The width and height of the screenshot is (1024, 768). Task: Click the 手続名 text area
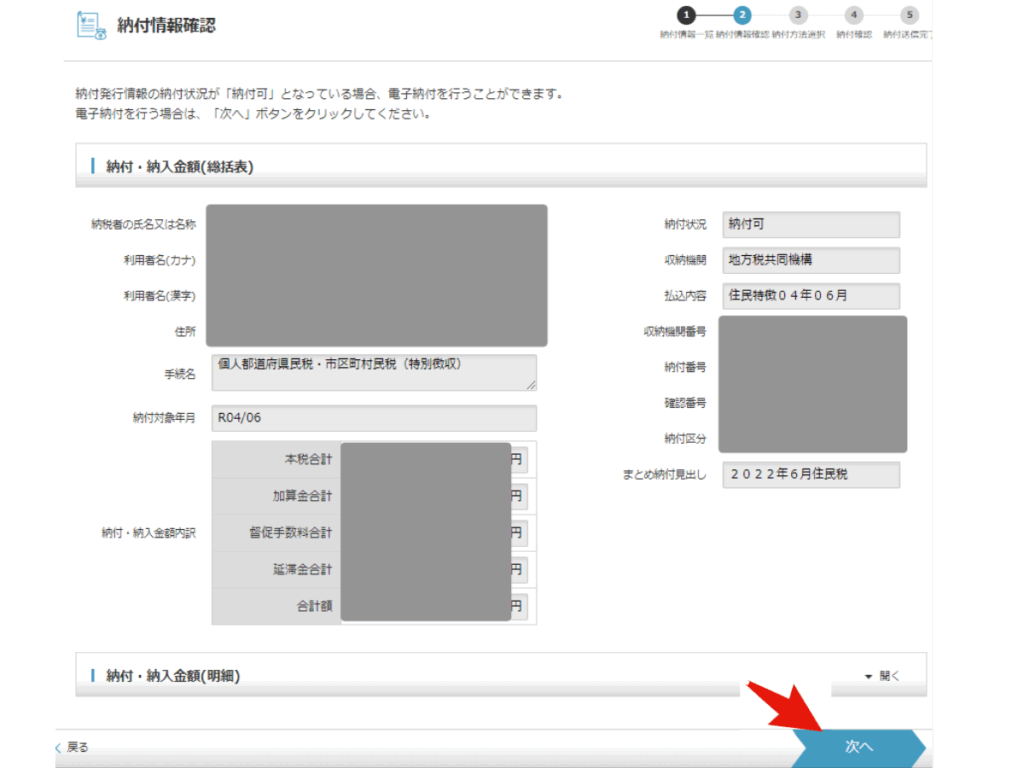(x=373, y=372)
